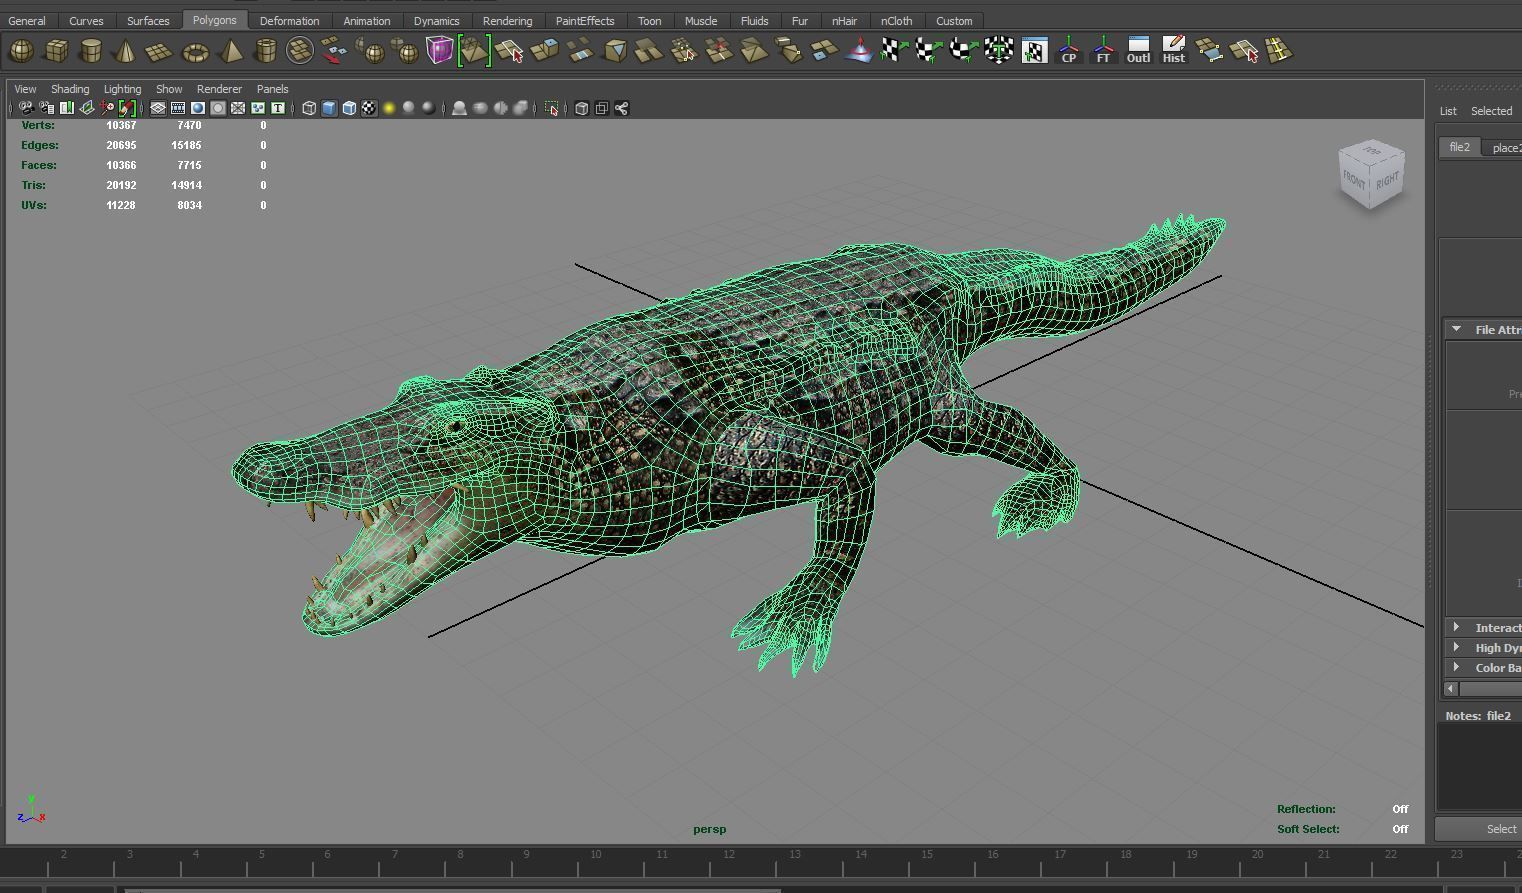Open the automatic UV mapping icon
This screenshot has width=1522, height=893.
[998, 50]
